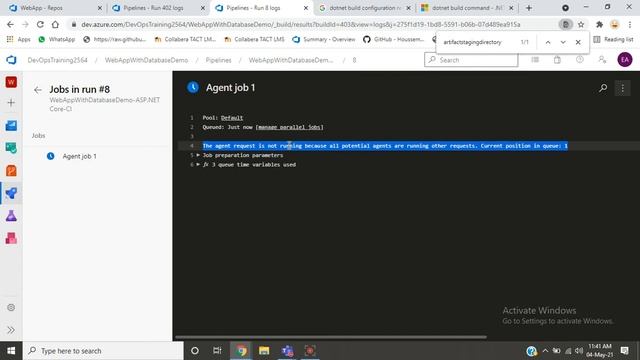Screen dimensions: 640x360
Task: Open Microsoft Teams from taskbar
Action: pyautogui.click(x=287, y=351)
